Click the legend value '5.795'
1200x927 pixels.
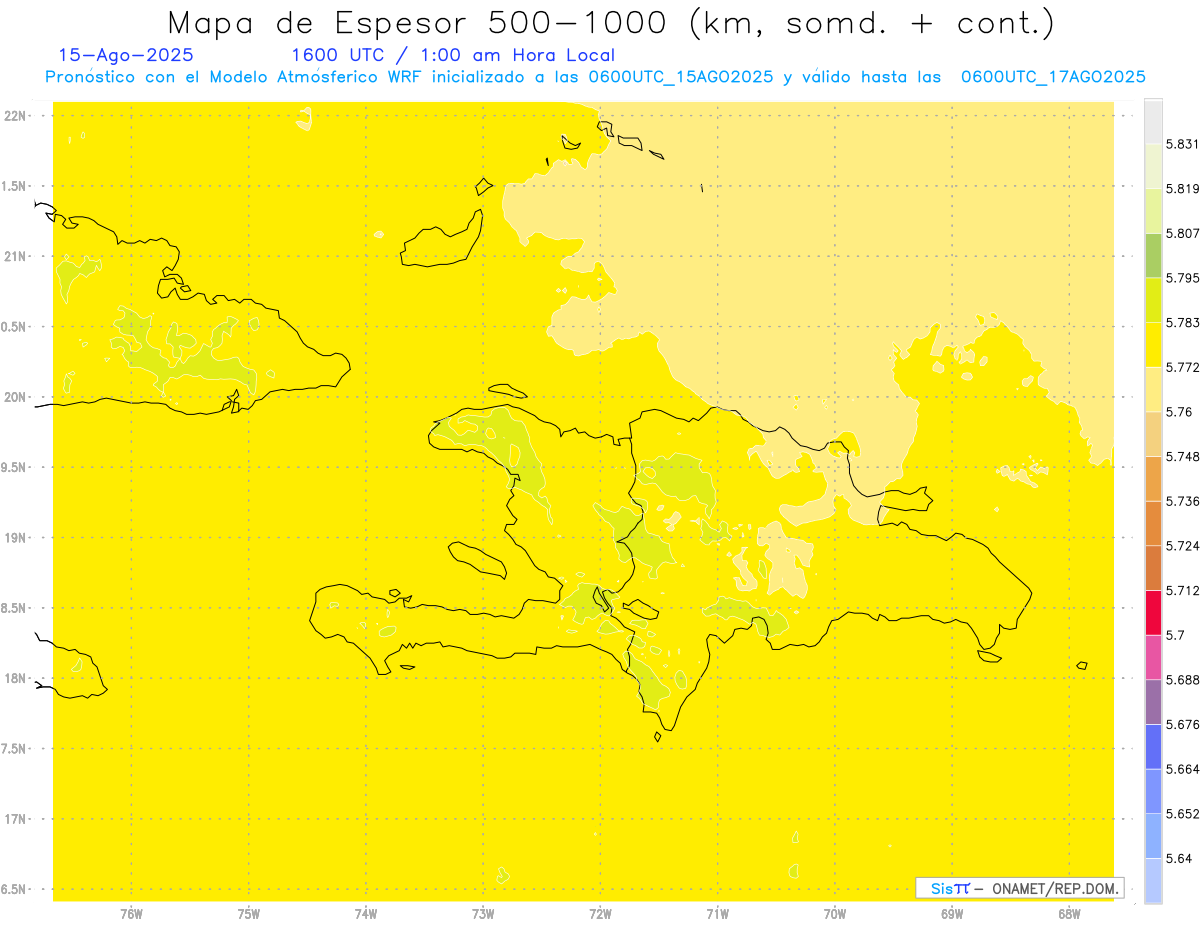click(1182, 278)
